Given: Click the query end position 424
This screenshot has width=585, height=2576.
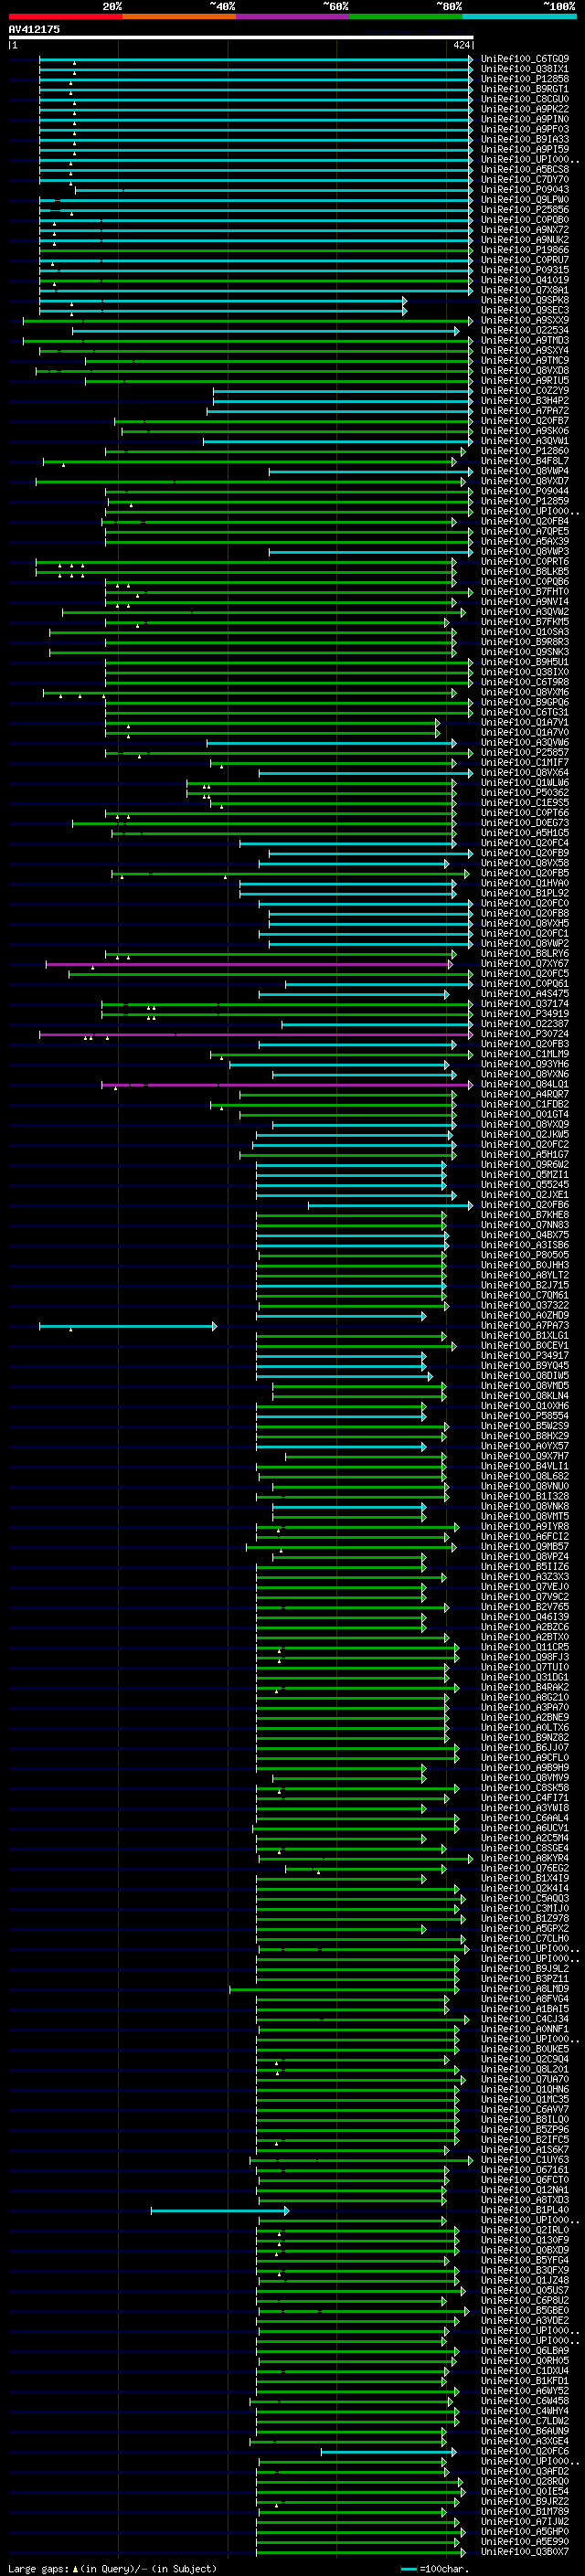Looking at the screenshot, I should pos(461,45).
